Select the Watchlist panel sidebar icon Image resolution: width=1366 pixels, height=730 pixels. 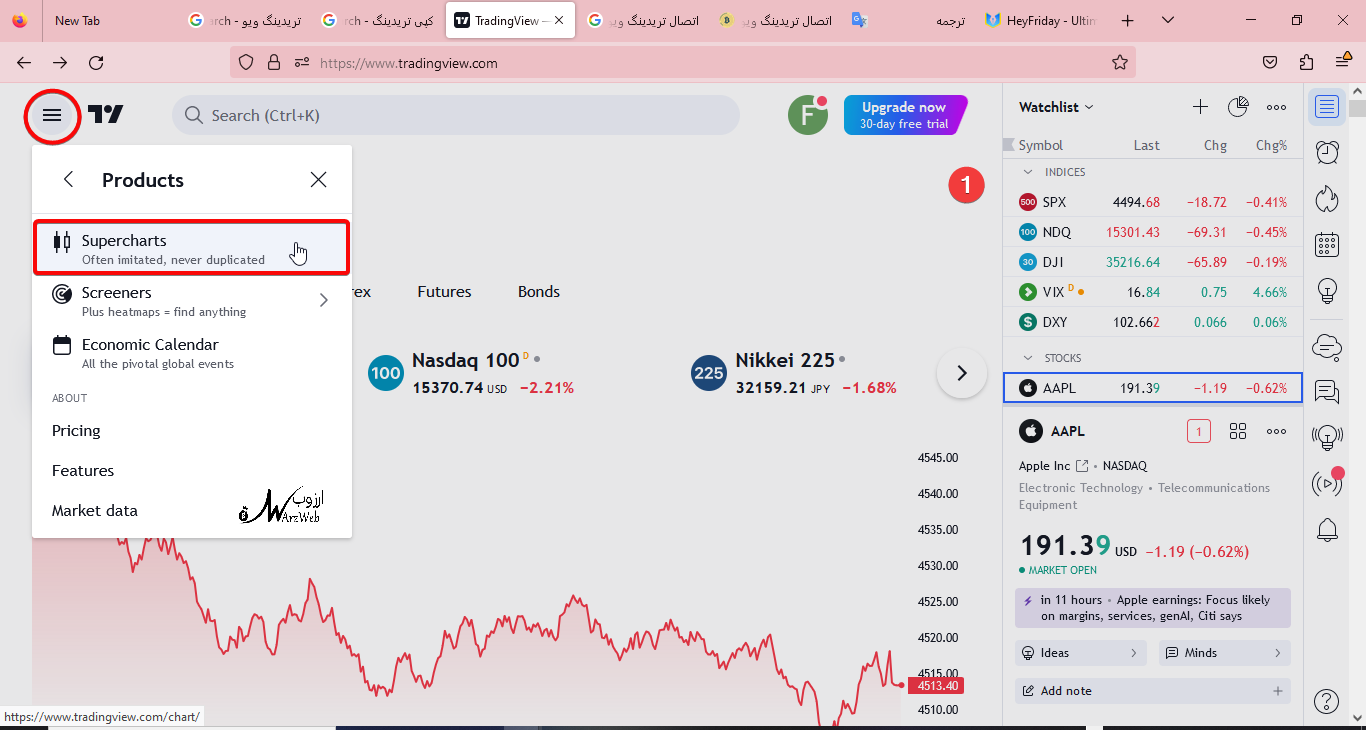coord(1327,107)
